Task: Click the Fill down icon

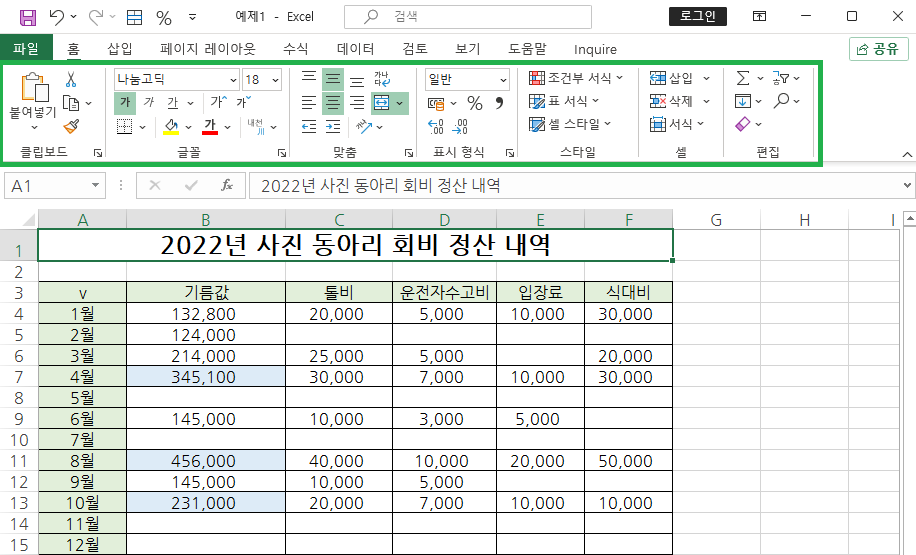Action: [742, 101]
